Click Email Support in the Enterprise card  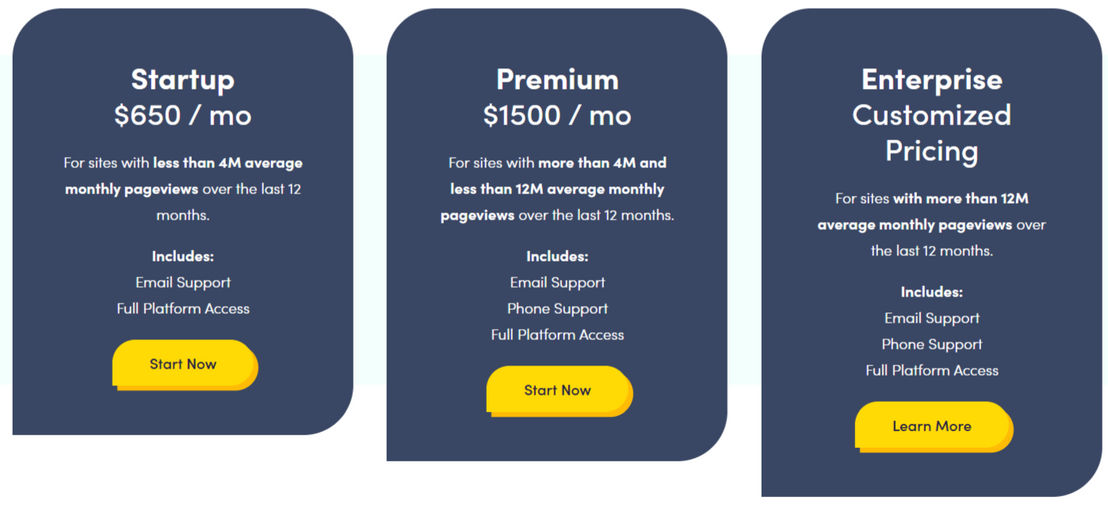(x=932, y=319)
